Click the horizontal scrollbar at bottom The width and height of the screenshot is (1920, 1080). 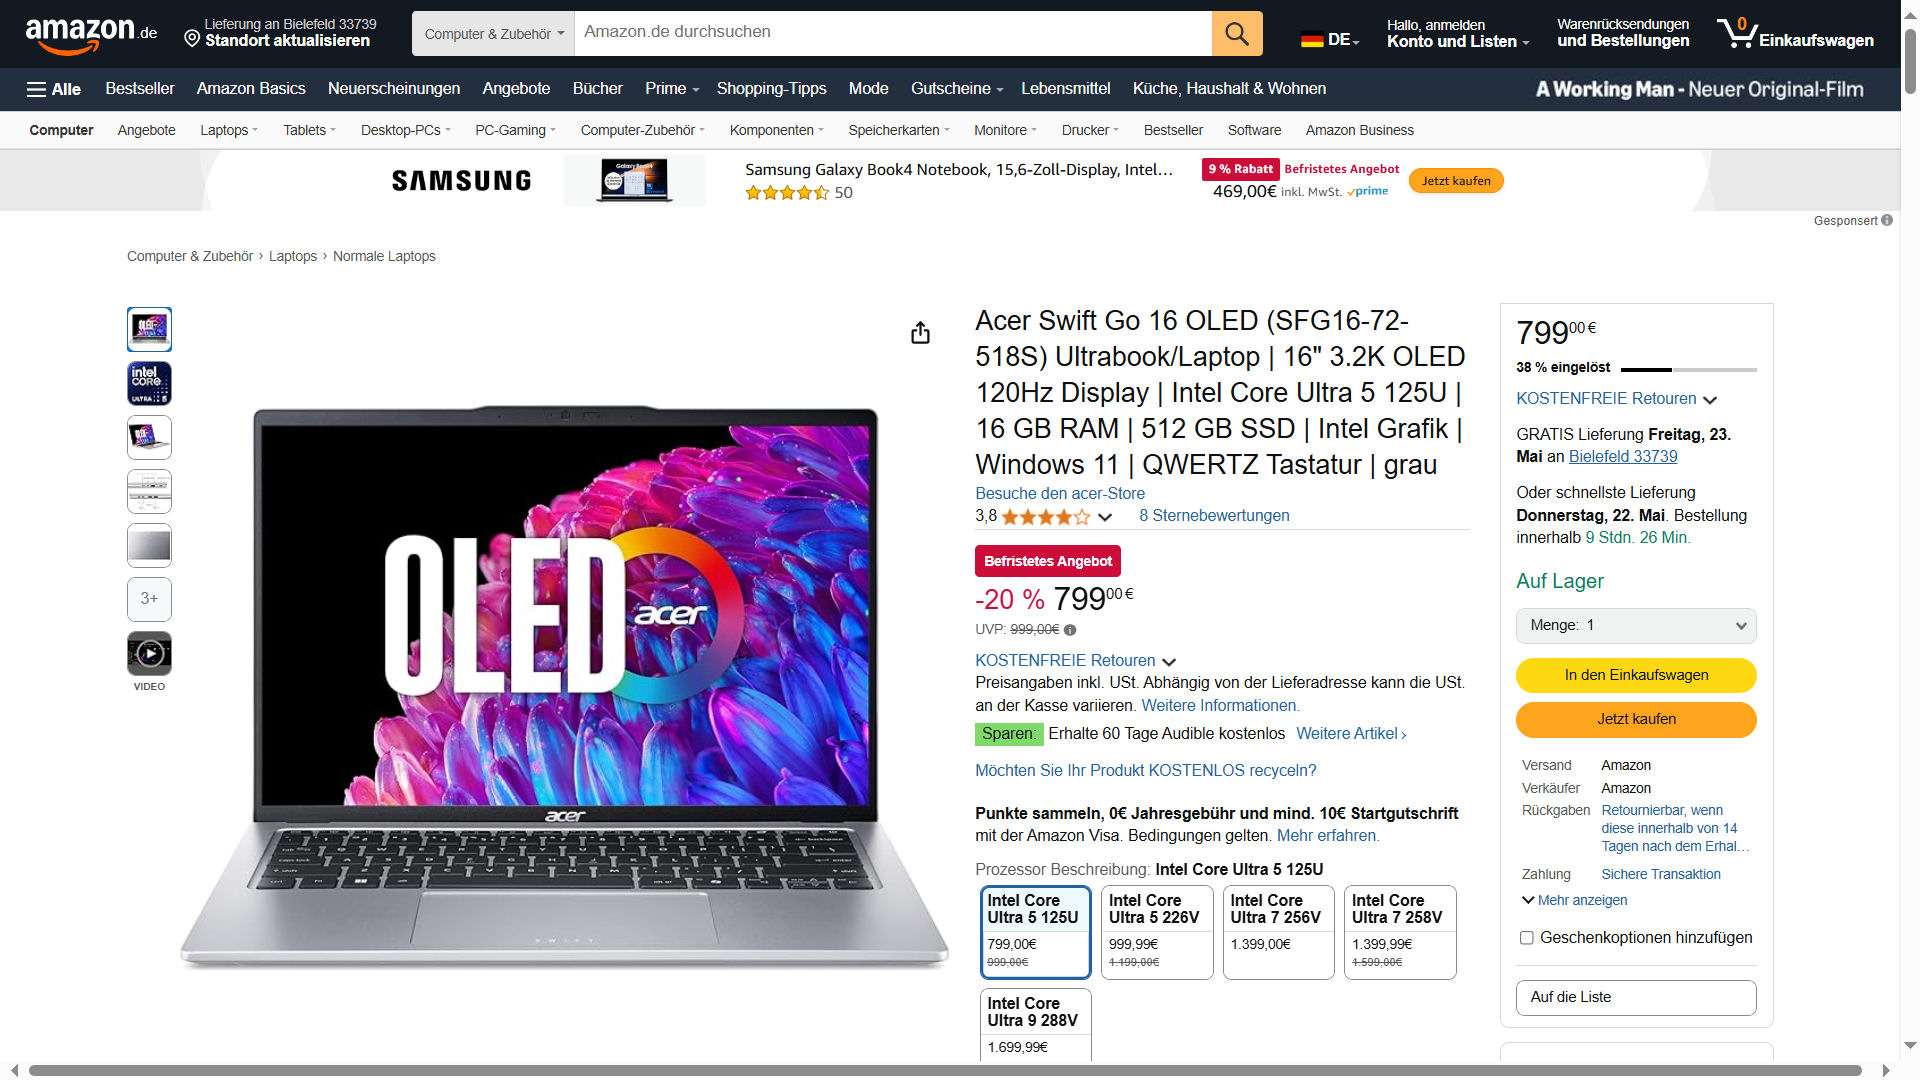(x=945, y=1070)
